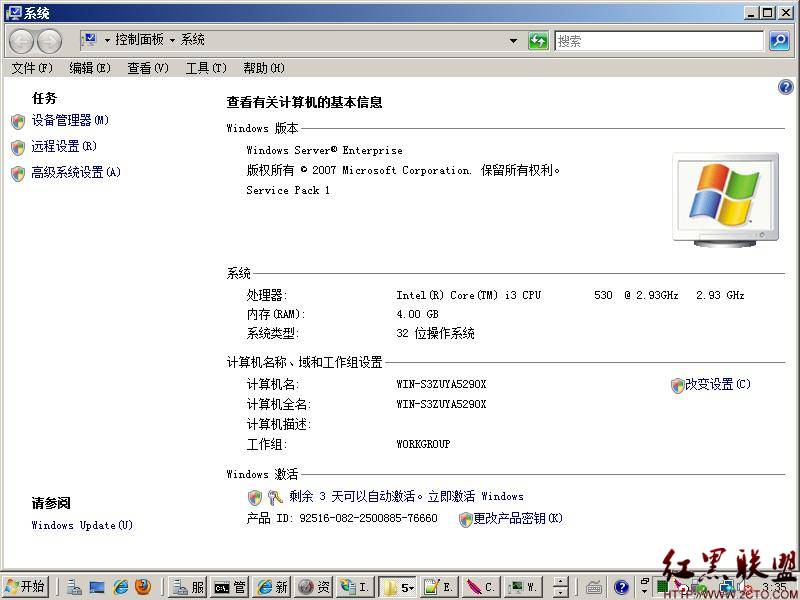Screen dimensions: 800x600
Task: Click the keyboard language bar icon in taskbar
Action: coord(593,588)
